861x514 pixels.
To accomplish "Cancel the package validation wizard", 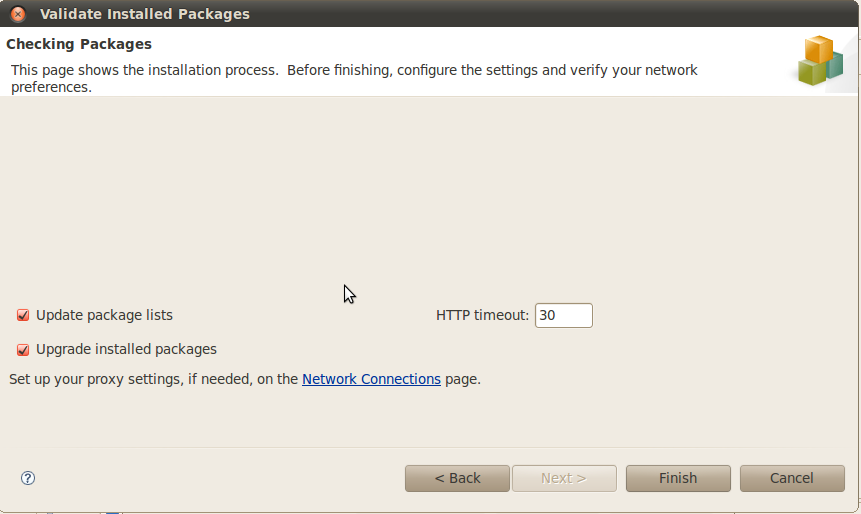I will (x=792, y=478).
